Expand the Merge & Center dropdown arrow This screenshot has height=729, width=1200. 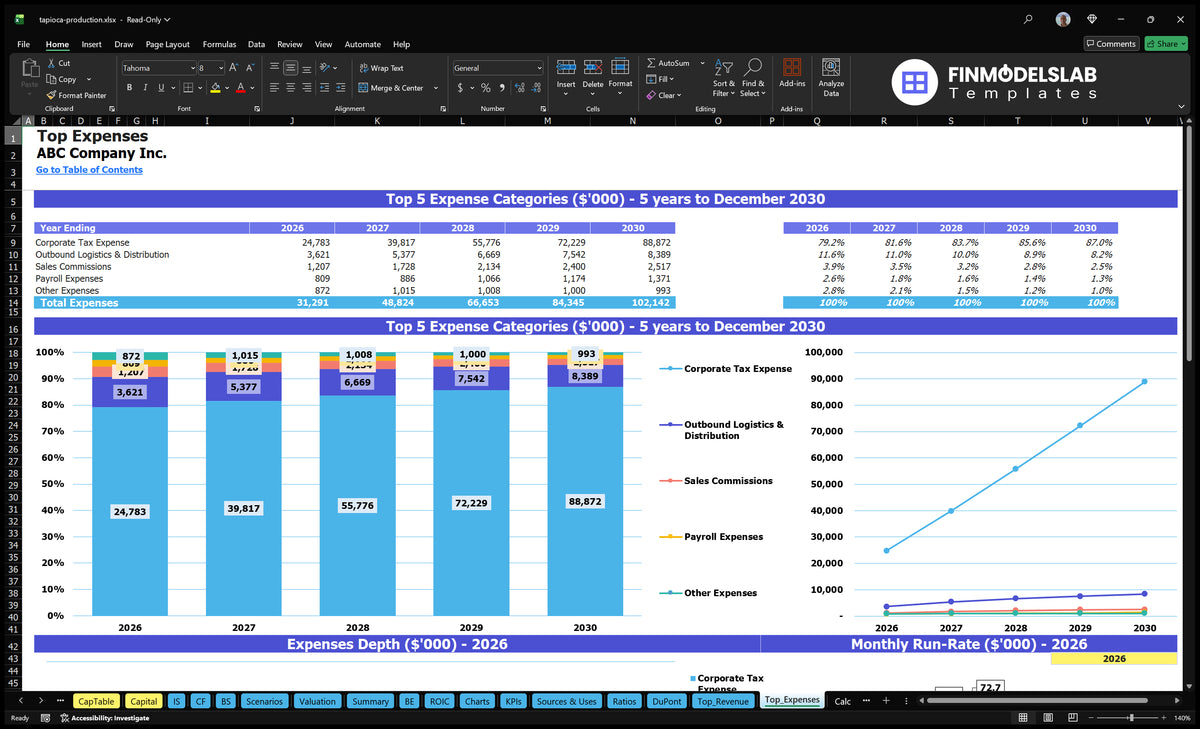(x=436, y=88)
